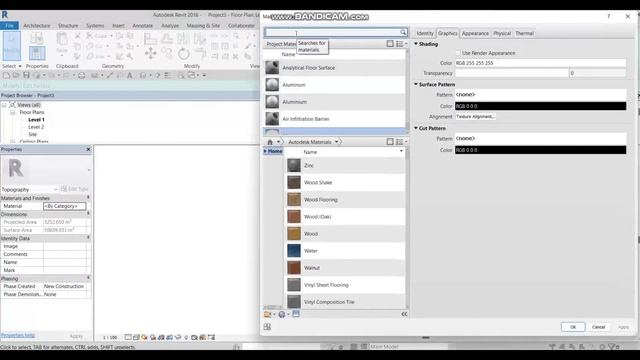Click the library folder icon at the bottom of the Material Browser
Viewport: 640px width, 360px height.
(268, 314)
